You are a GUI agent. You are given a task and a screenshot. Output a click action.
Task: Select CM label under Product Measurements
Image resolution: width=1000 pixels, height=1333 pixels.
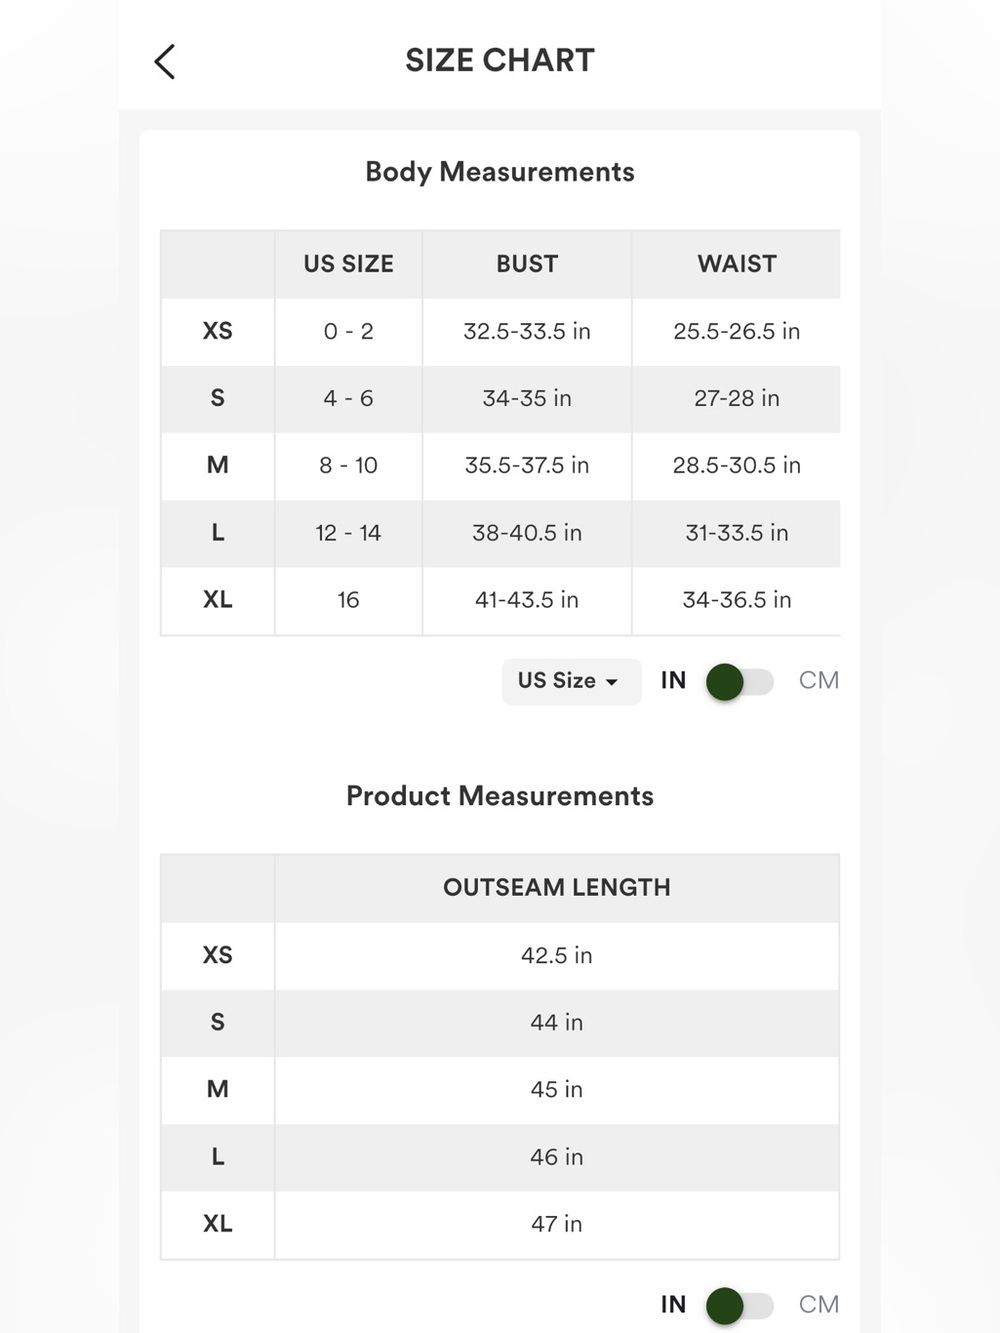coord(818,1304)
